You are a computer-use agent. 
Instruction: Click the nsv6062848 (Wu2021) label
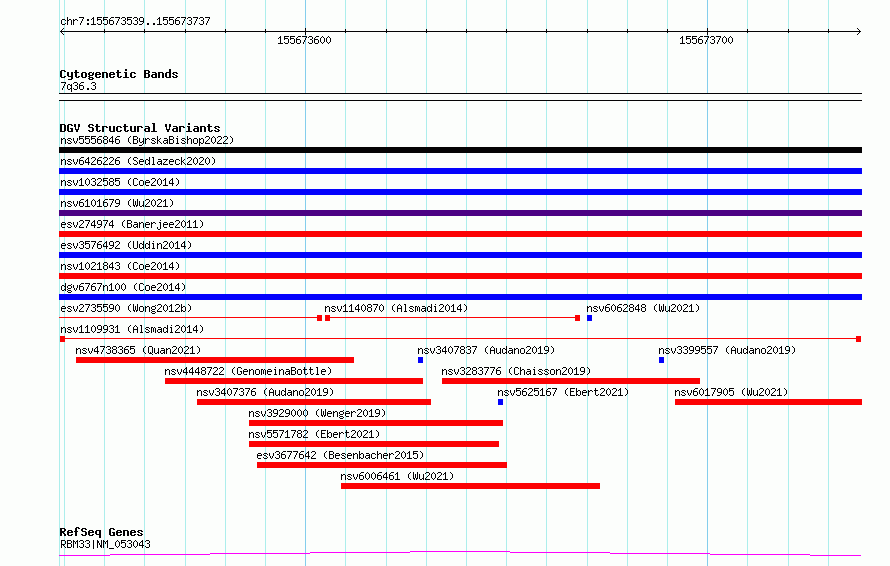[x=643, y=308]
